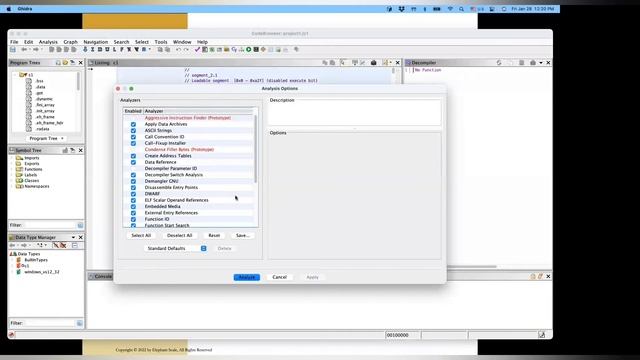This screenshot has width=640, height=360.
Task: Open the Analysis menu
Action: pyautogui.click(x=48, y=42)
